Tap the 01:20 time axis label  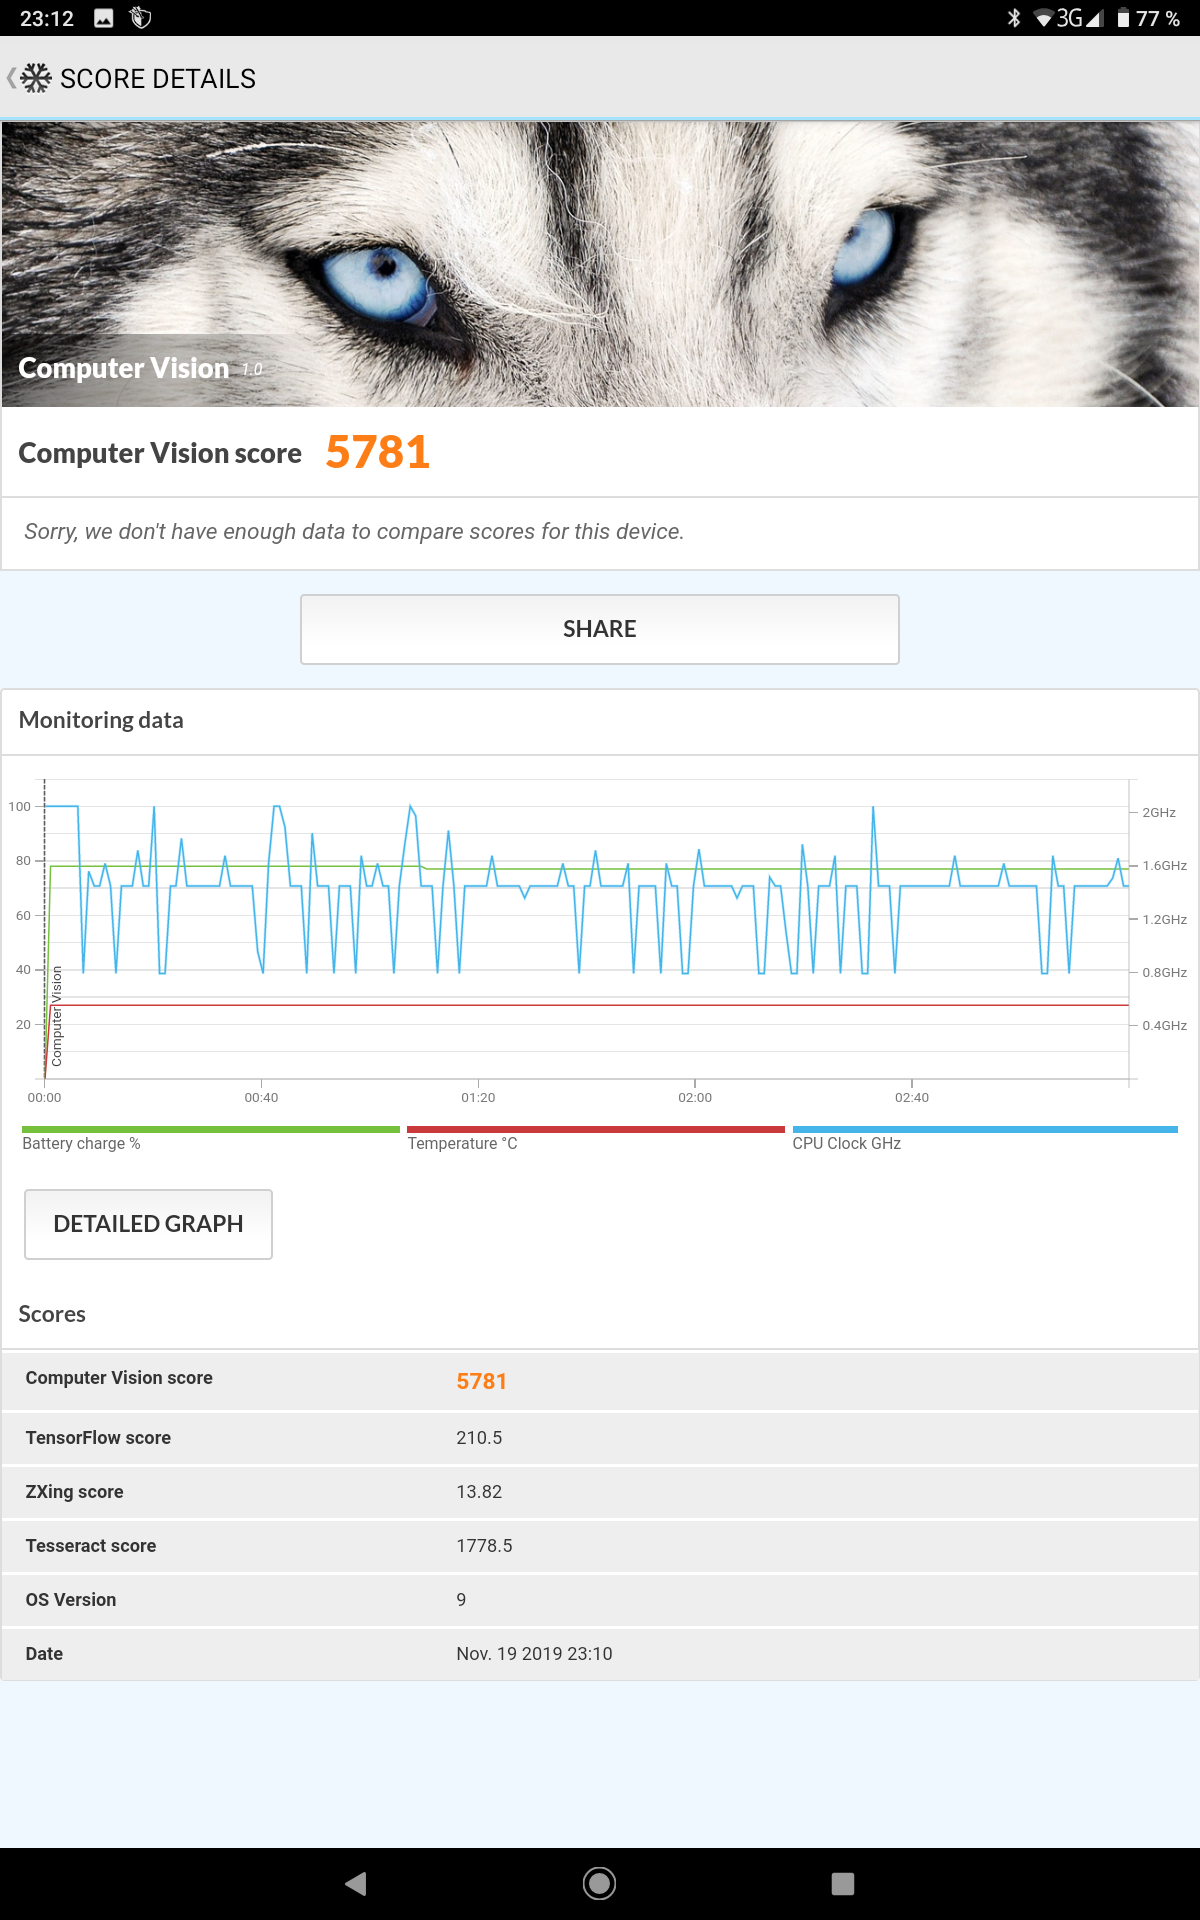pyautogui.click(x=478, y=1097)
